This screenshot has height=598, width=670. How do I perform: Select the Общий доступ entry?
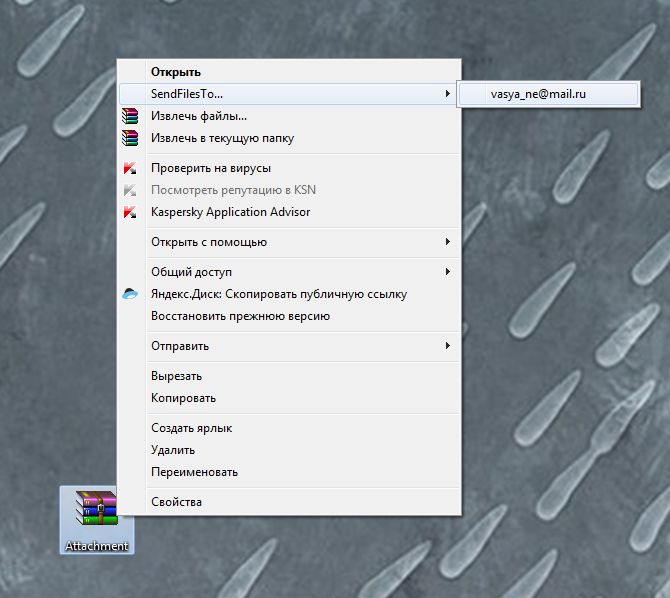289,272
